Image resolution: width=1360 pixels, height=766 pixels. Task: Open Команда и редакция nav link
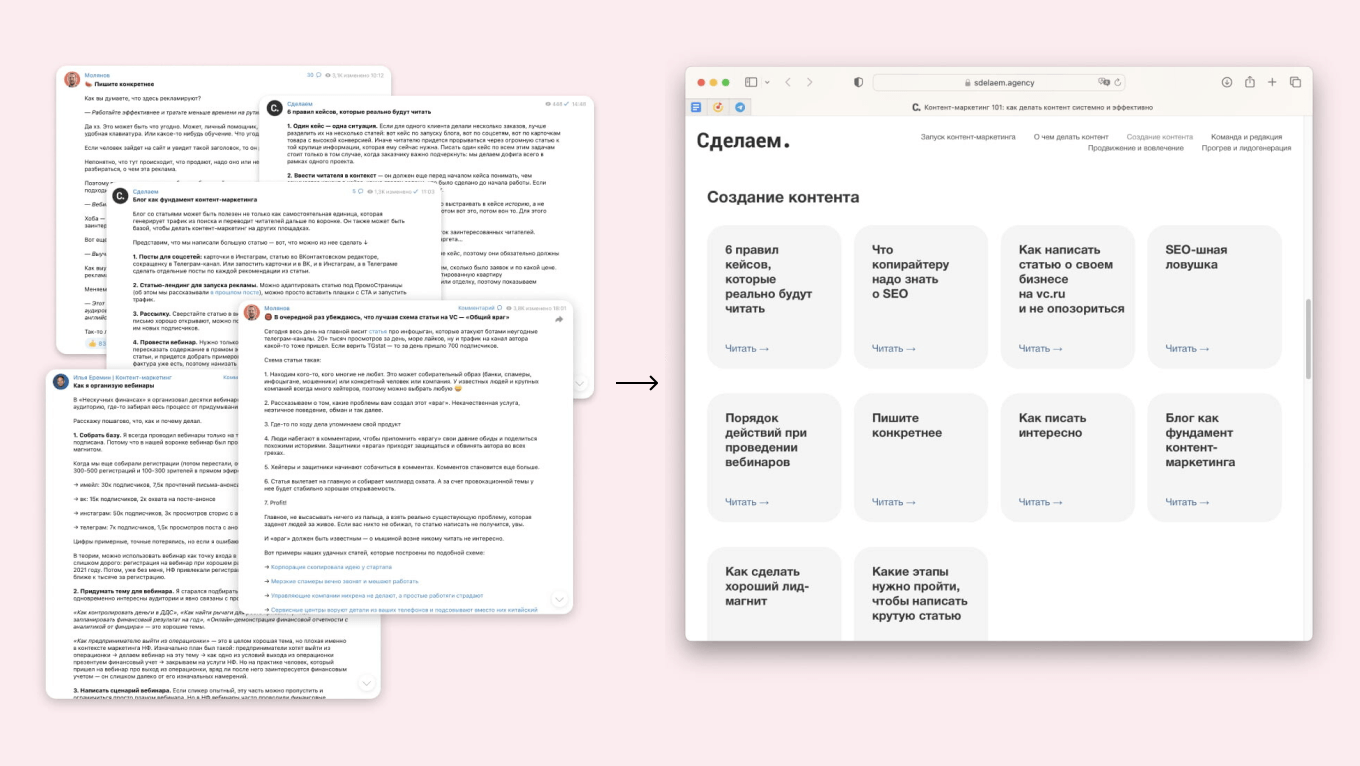click(1246, 137)
